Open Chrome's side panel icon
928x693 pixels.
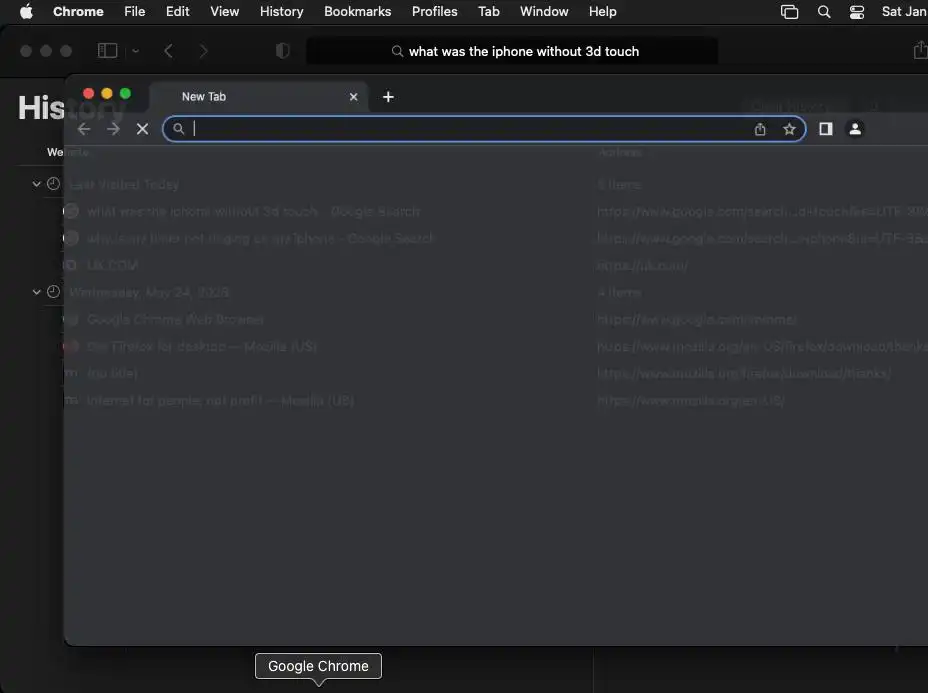(826, 129)
